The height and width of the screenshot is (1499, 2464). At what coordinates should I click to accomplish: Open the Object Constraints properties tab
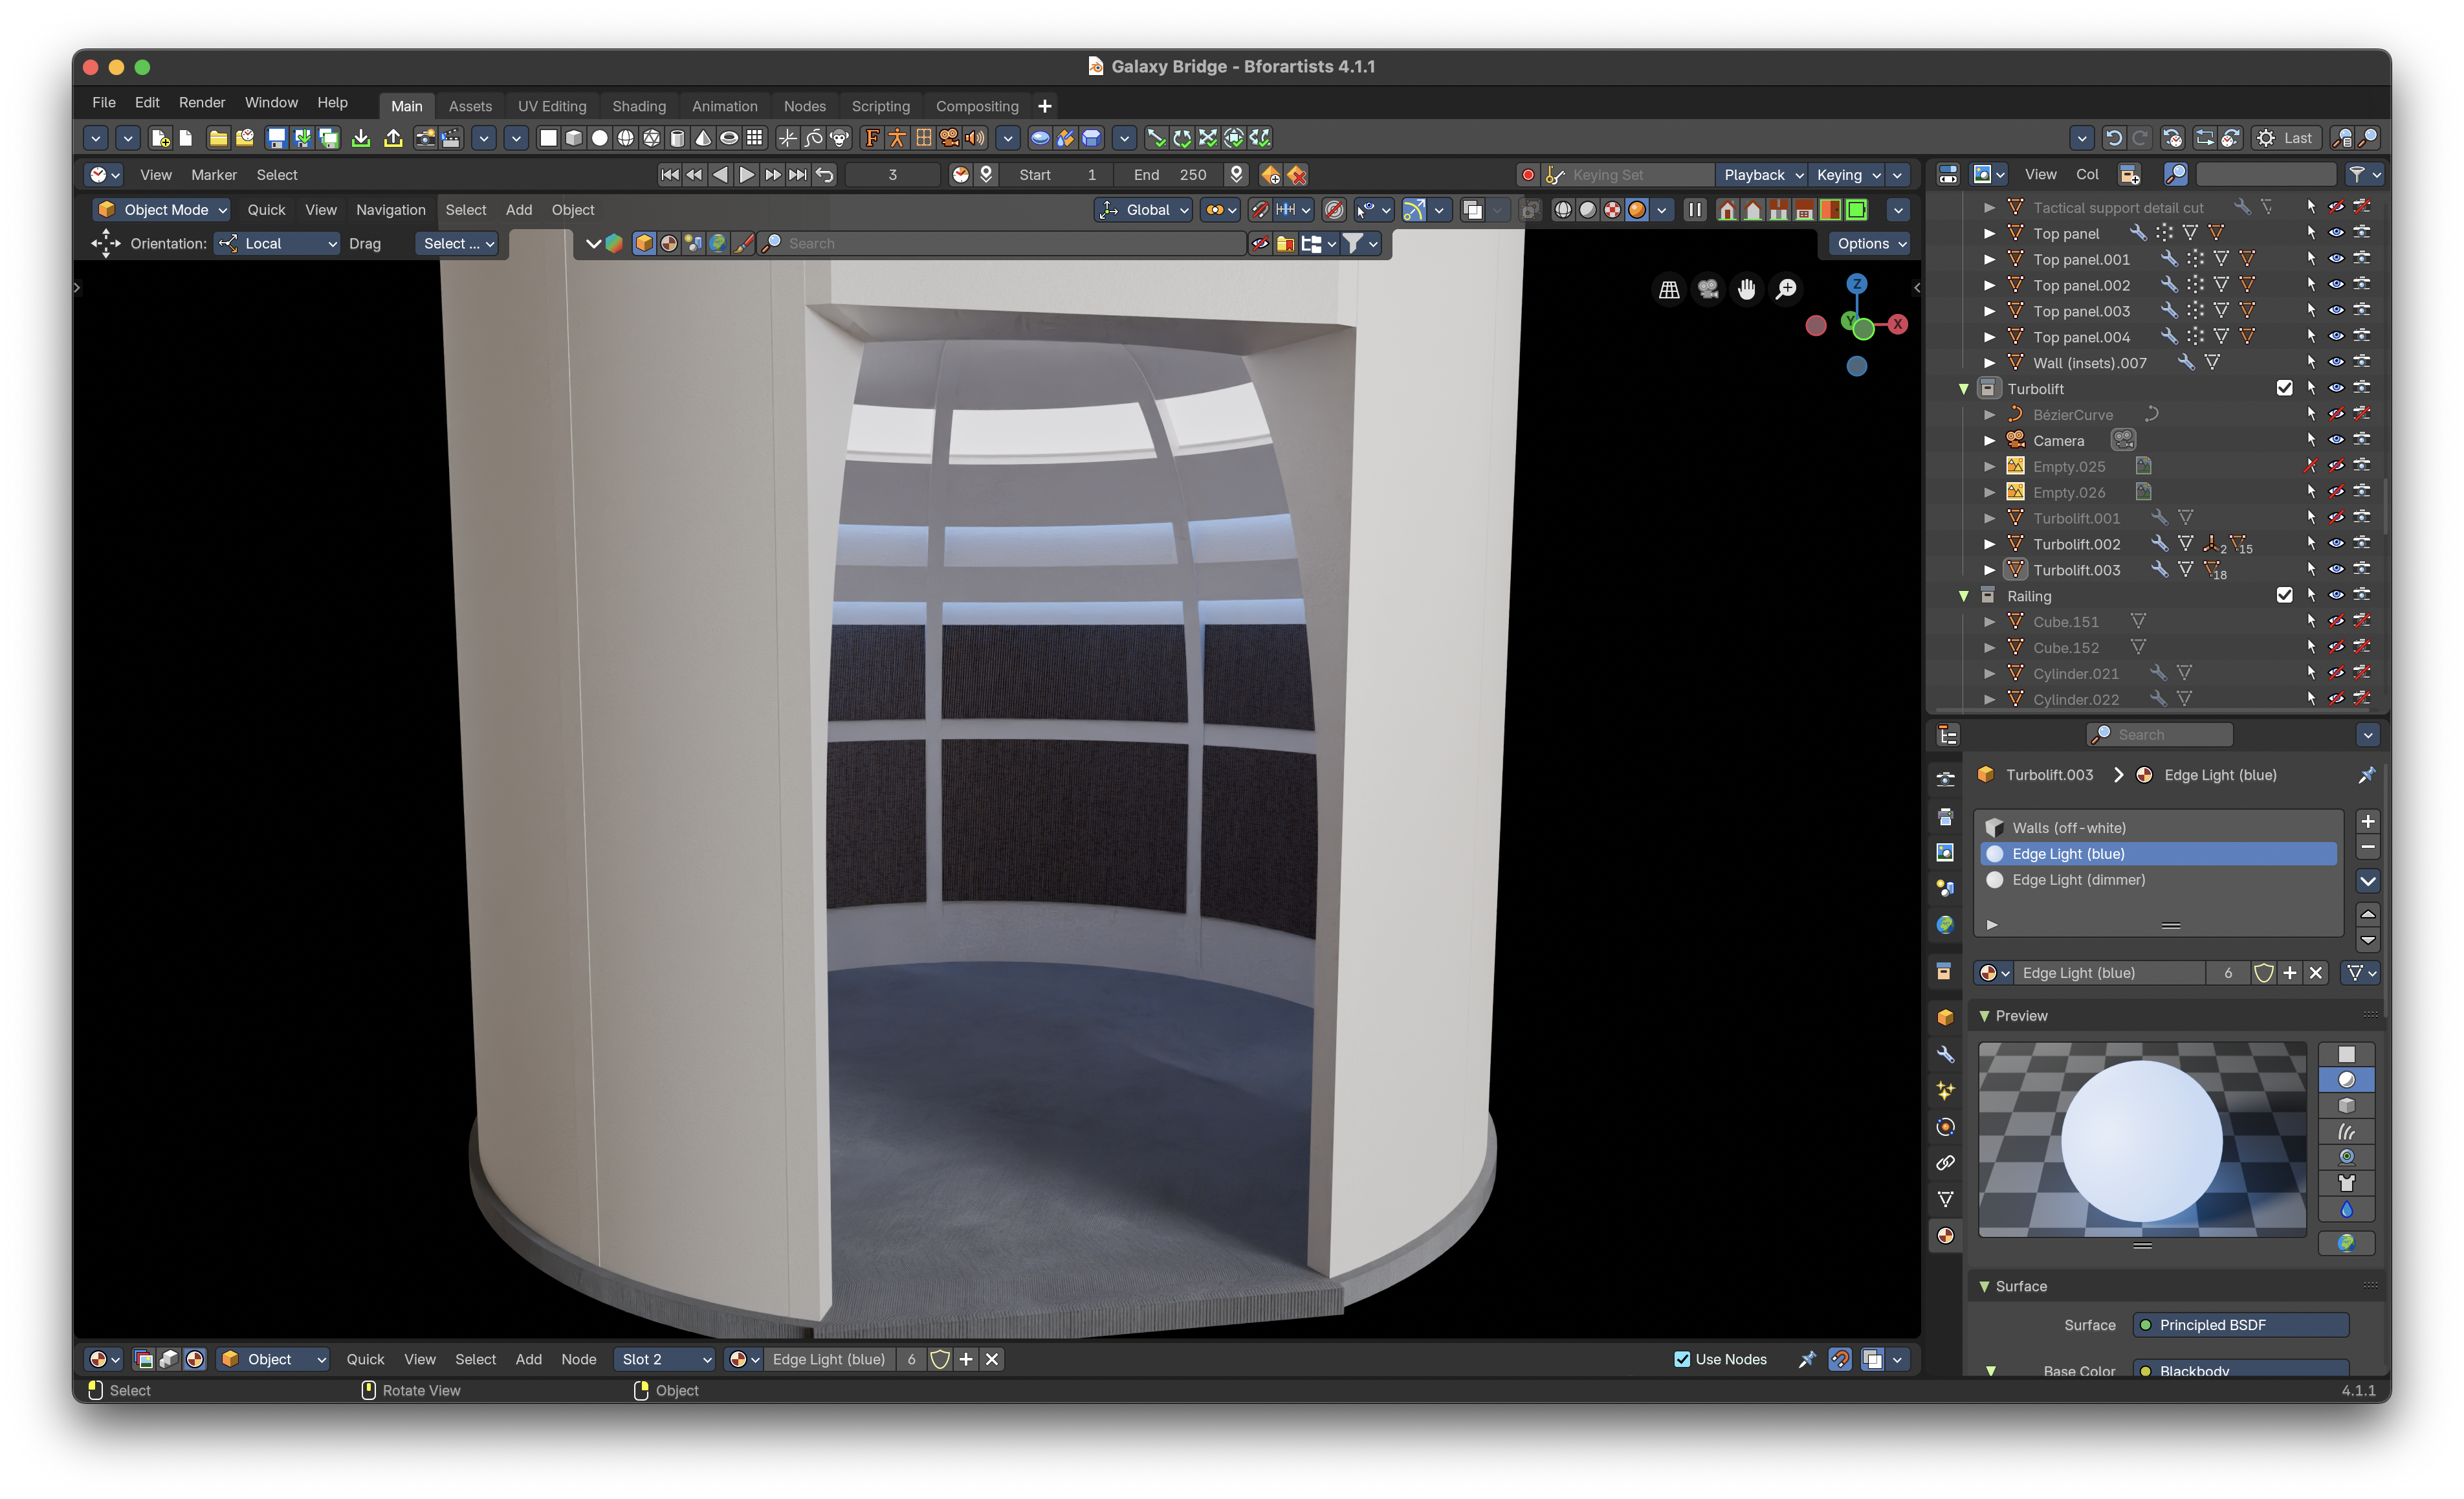[1945, 1163]
